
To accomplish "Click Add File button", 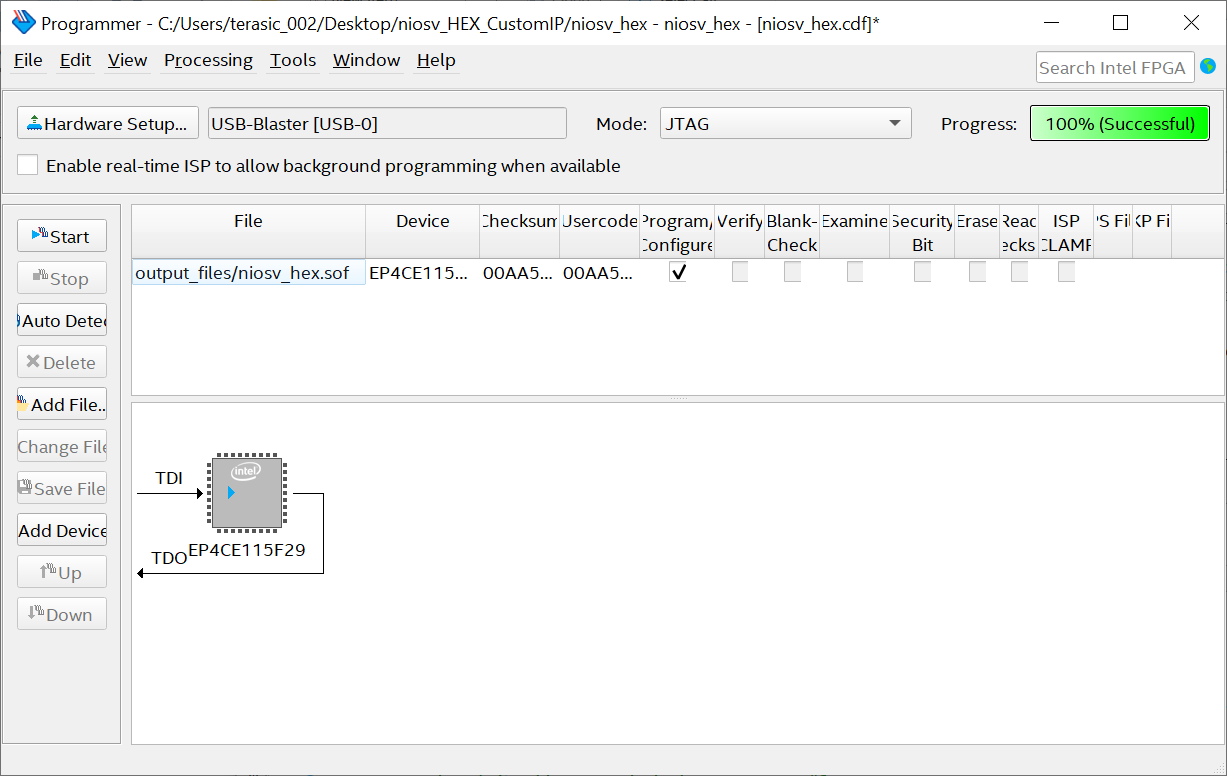I will coord(62,404).
